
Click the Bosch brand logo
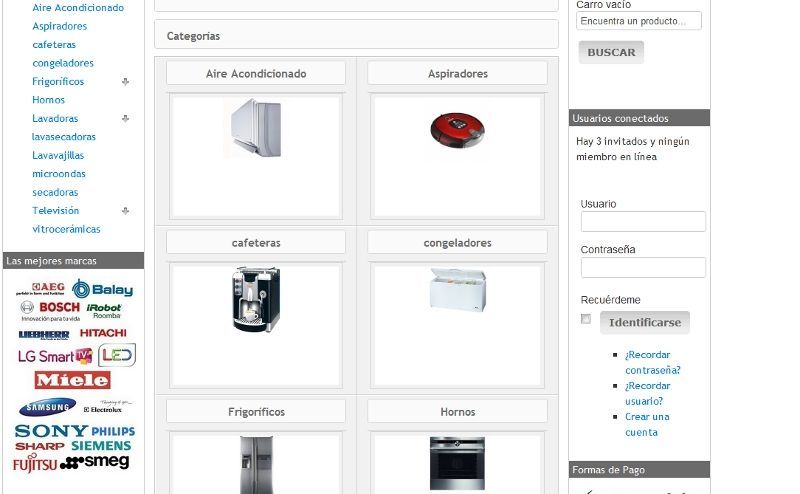pos(50,310)
